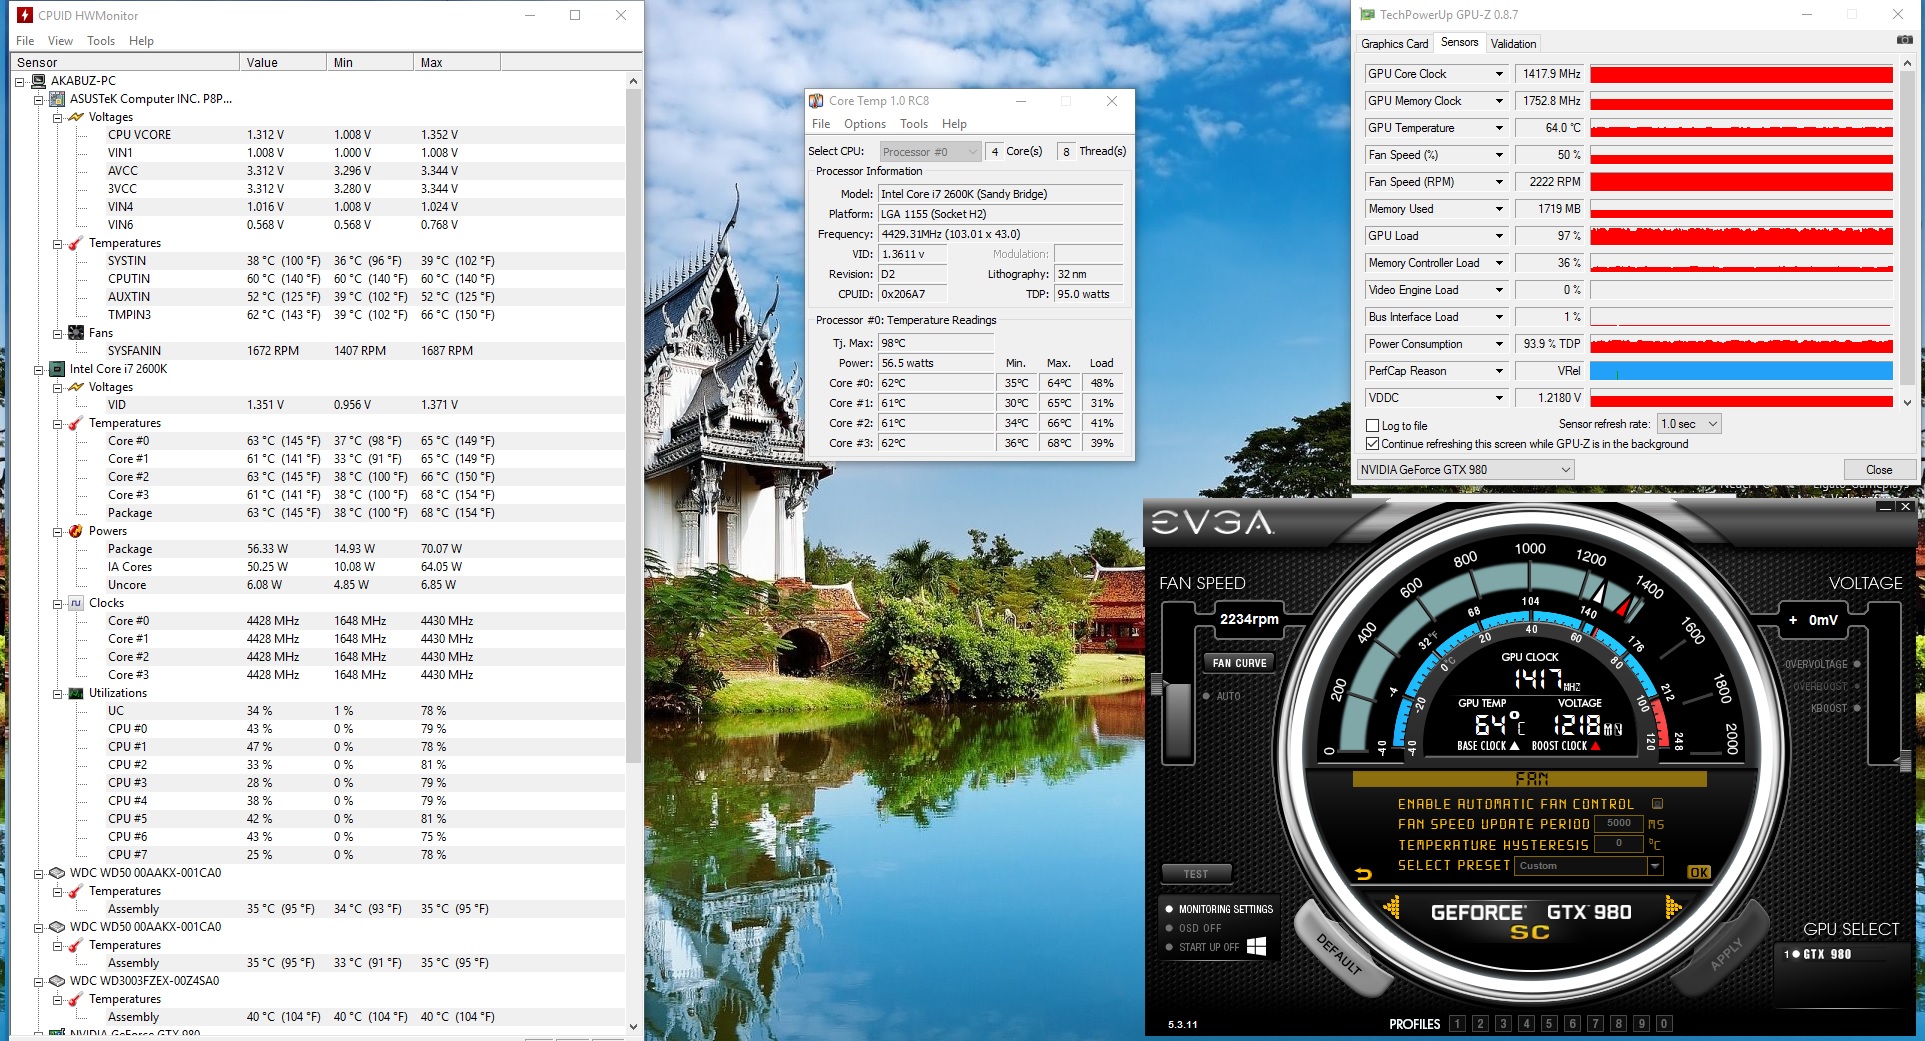Click the APPLY button in EVGA
The height and width of the screenshot is (1041, 1925).
pos(1725,953)
